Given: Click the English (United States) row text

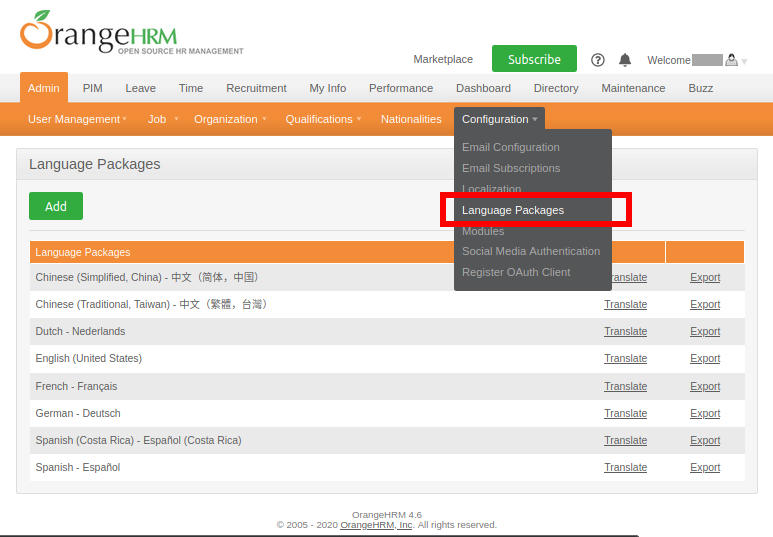Looking at the screenshot, I should tap(88, 358).
